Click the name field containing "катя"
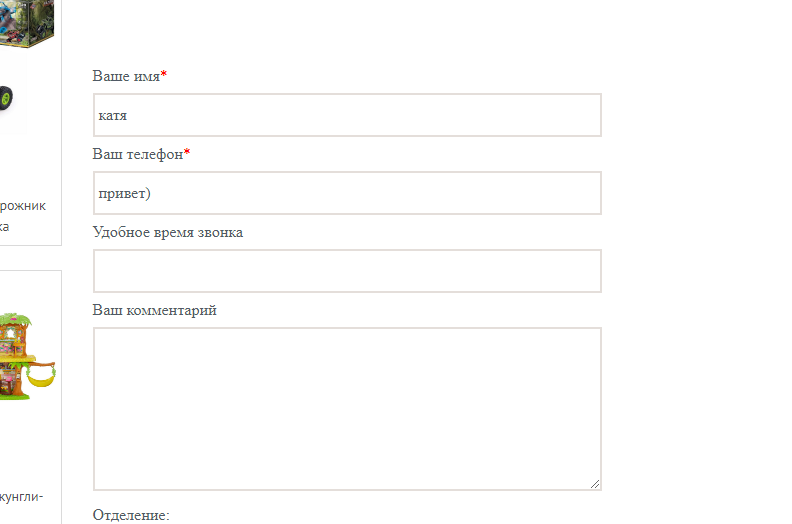Viewport: 792px width, 524px height. click(346, 115)
